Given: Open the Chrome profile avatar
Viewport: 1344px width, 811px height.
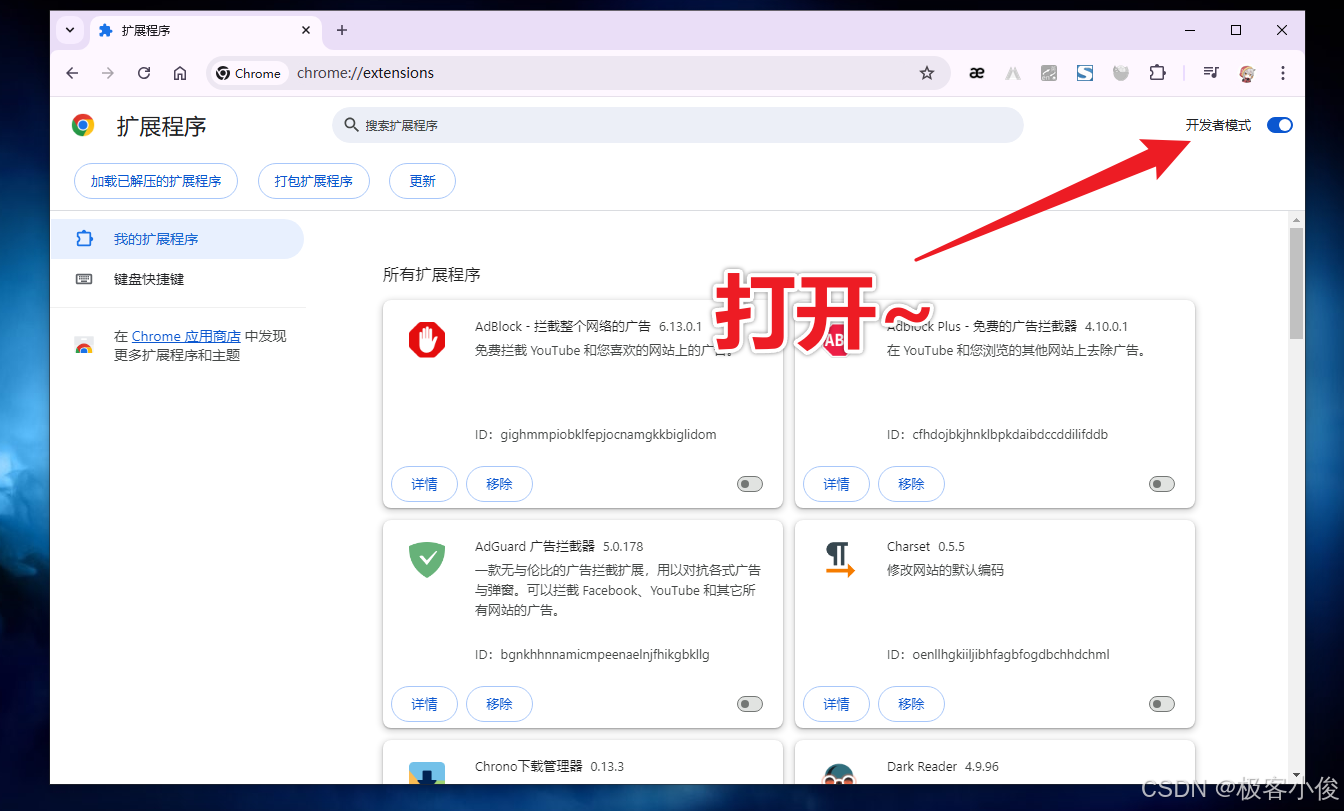Looking at the screenshot, I should 1247,73.
